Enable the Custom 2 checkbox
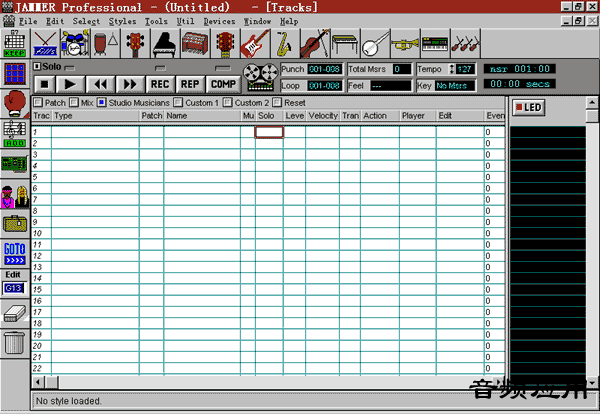This screenshot has width=600, height=414. 227,102
